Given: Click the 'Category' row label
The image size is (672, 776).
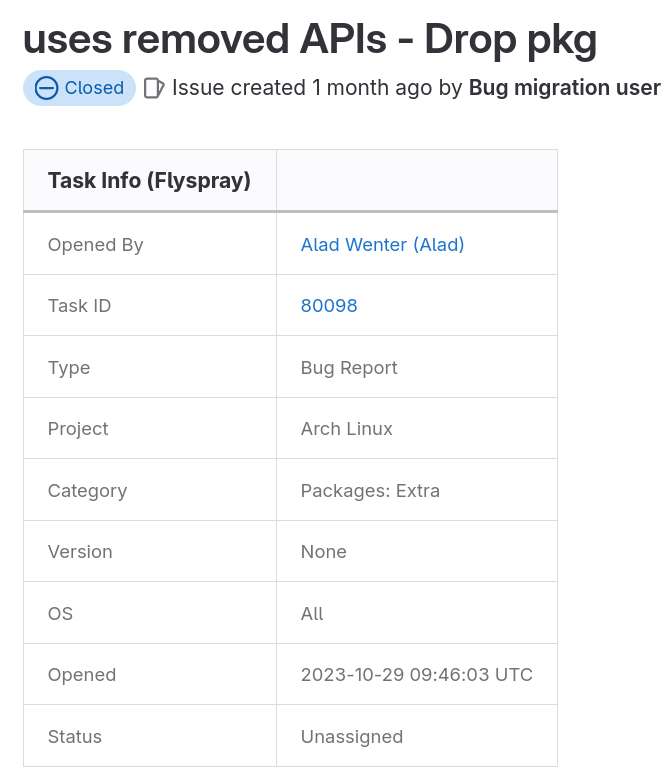Looking at the screenshot, I should pos(87,491).
